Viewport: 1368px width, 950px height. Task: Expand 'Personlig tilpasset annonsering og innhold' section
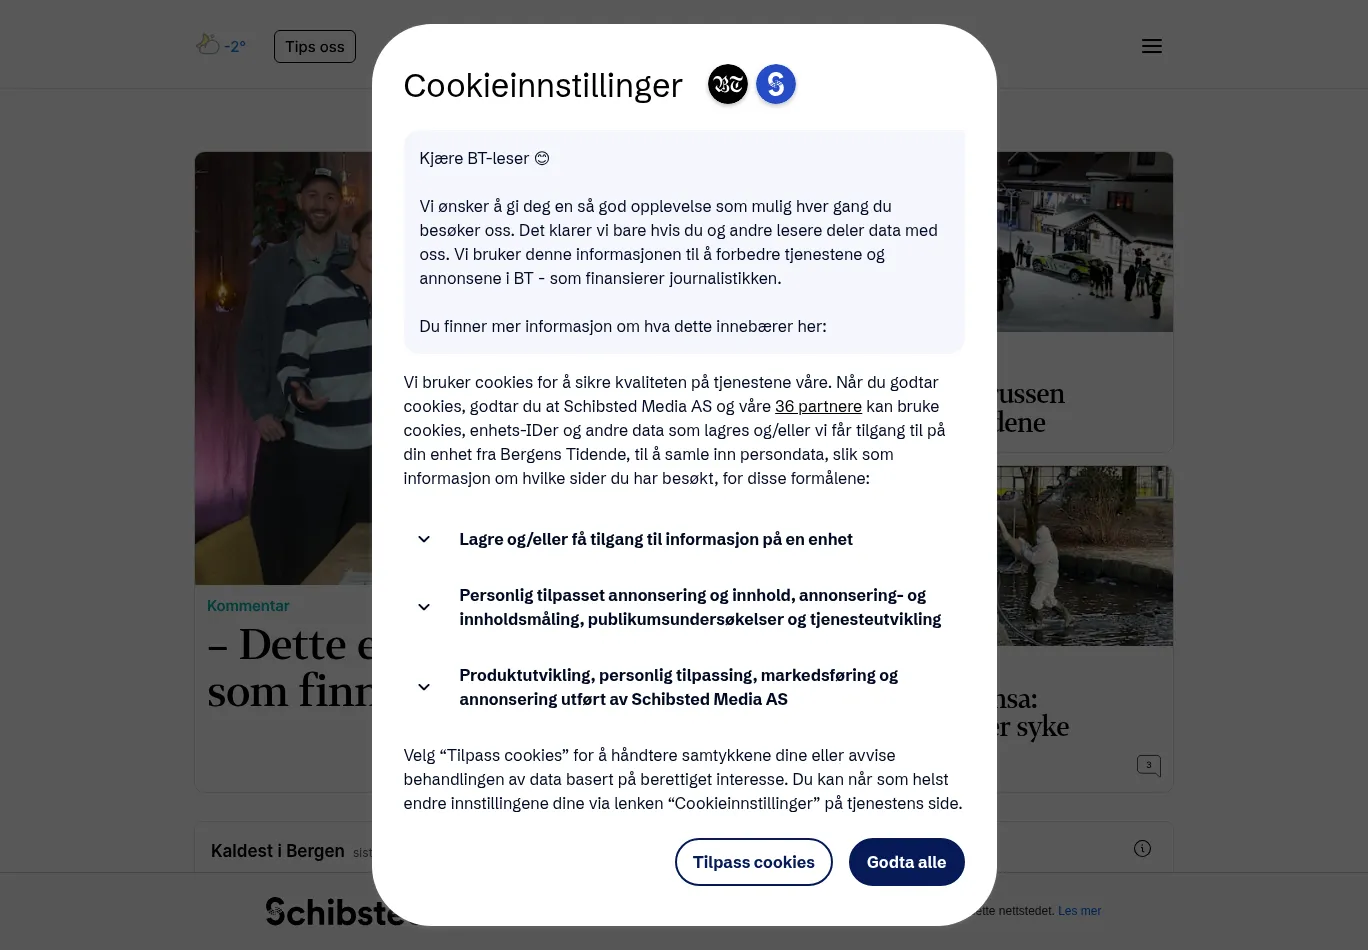pyautogui.click(x=424, y=607)
